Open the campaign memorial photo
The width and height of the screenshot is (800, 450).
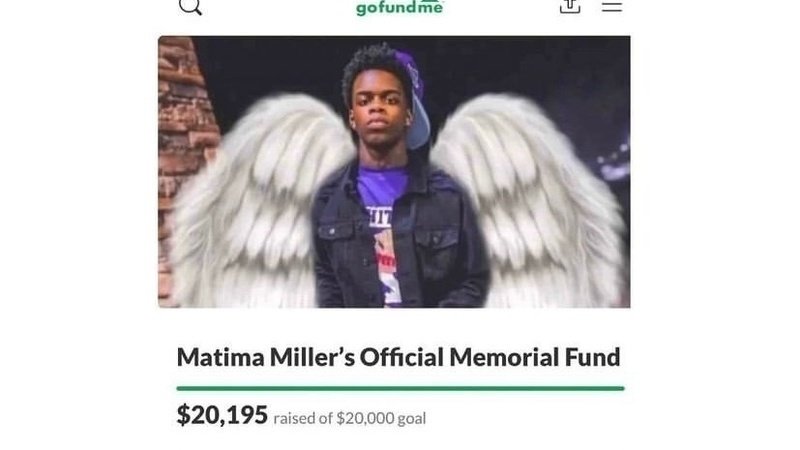click(394, 172)
